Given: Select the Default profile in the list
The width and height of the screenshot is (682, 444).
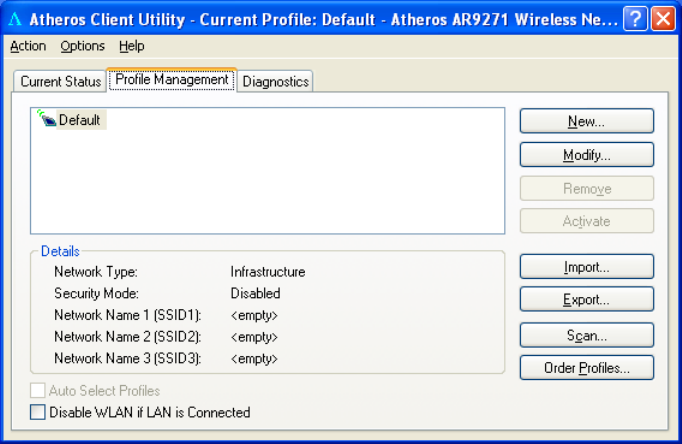Looking at the screenshot, I should (x=79, y=120).
